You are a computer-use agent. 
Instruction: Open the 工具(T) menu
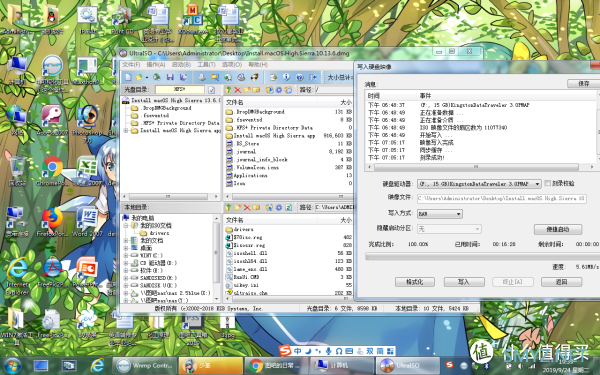click(x=207, y=65)
